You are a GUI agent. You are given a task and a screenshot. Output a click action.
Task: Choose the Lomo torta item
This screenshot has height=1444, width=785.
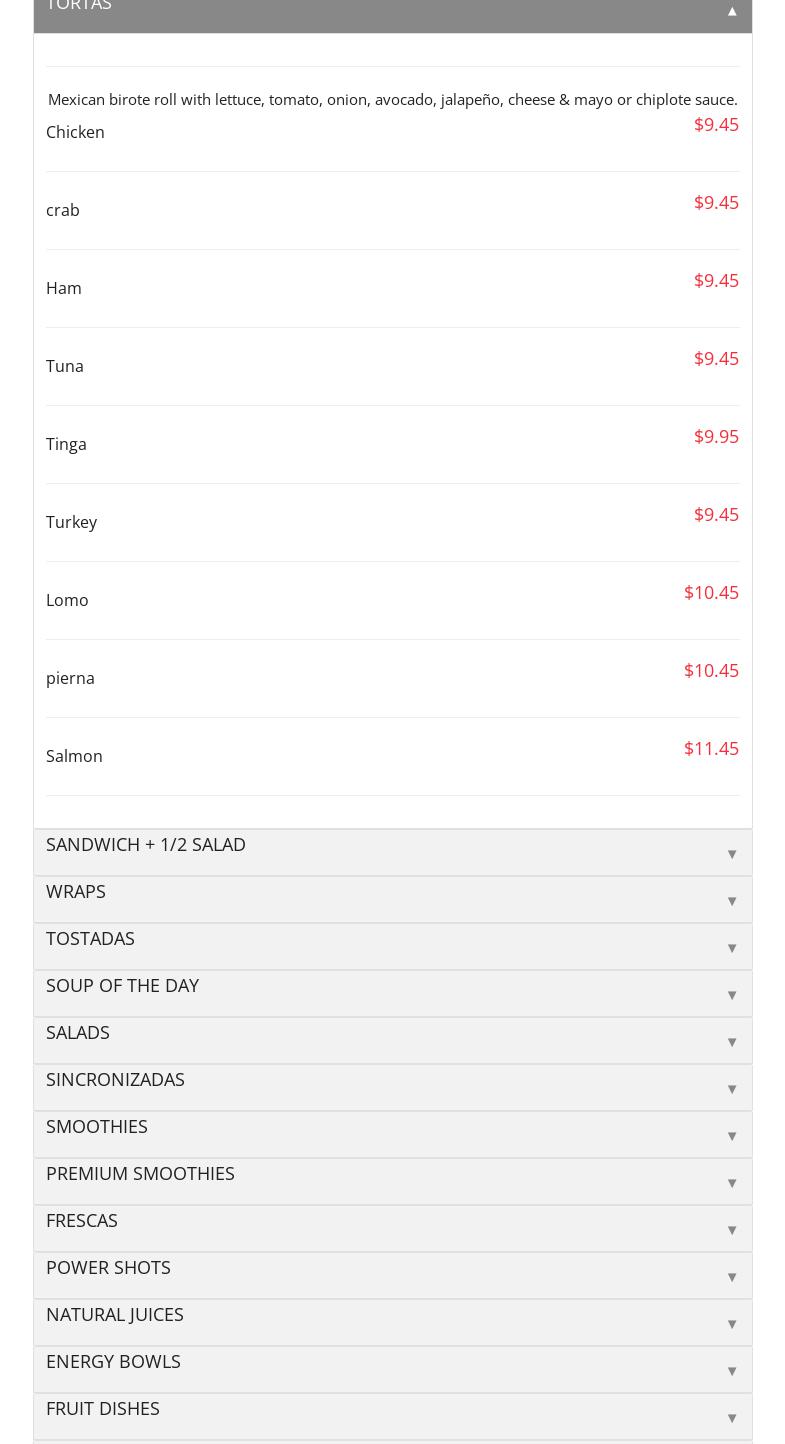(67, 600)
